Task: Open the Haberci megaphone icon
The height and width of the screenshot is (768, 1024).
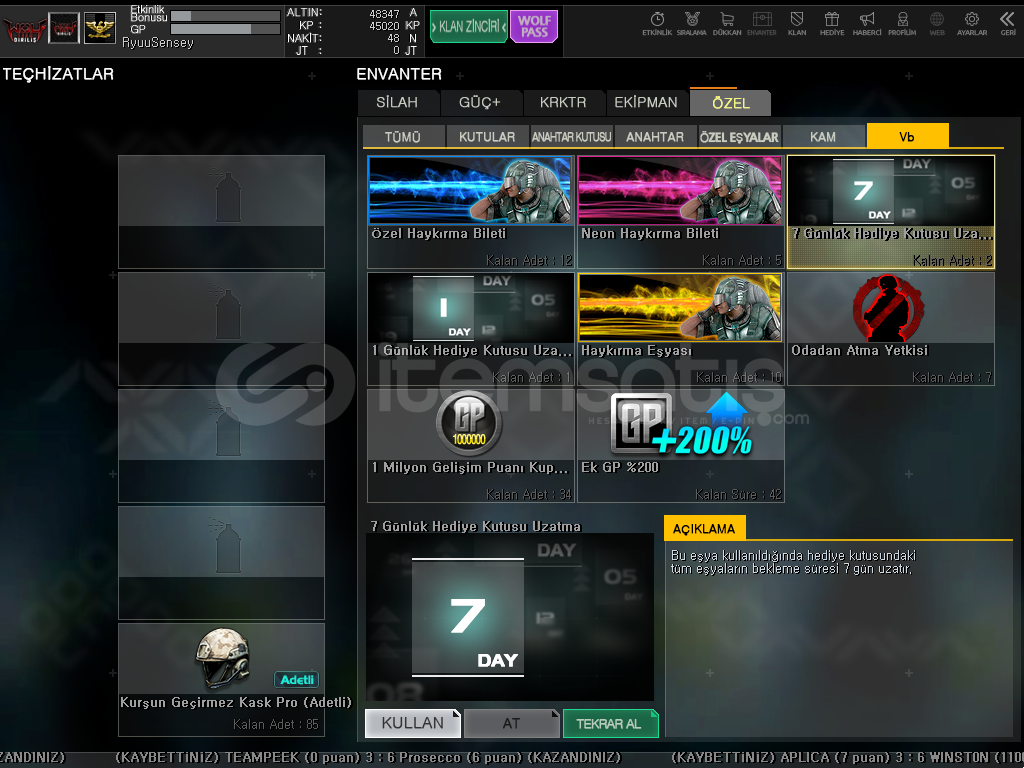Action: pyautogui.click(x=867, y=23)
